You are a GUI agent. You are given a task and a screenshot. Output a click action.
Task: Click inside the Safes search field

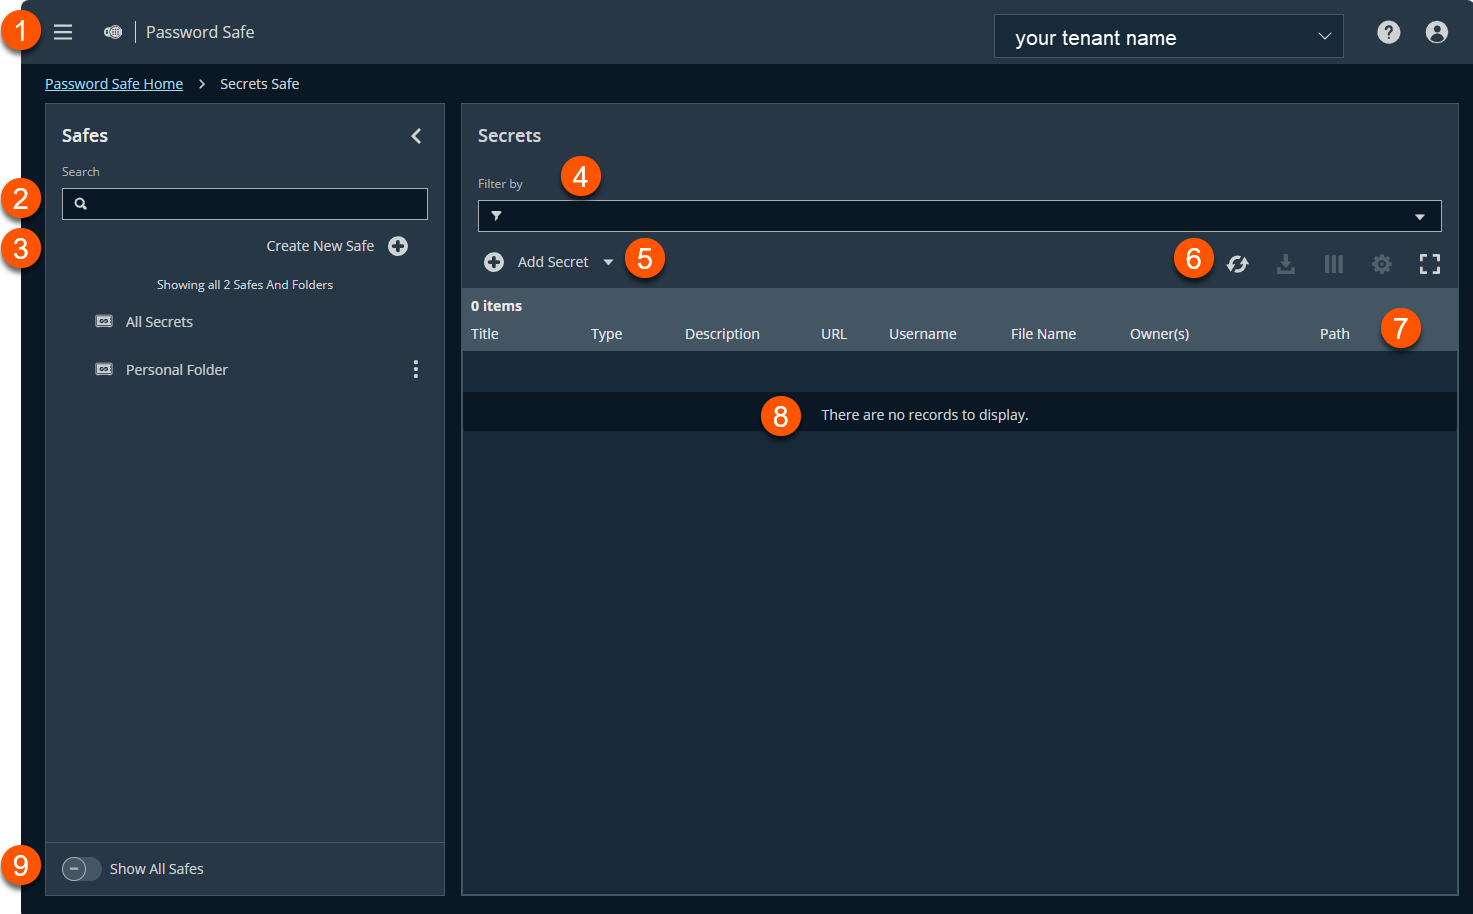click(x=245, y=204)
